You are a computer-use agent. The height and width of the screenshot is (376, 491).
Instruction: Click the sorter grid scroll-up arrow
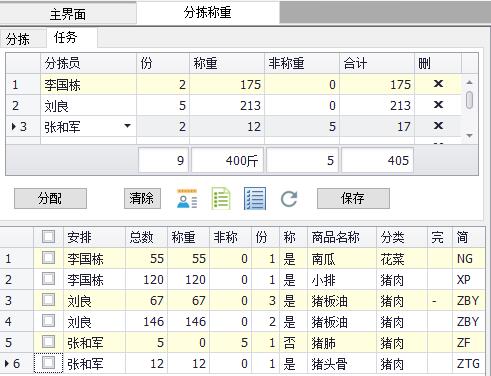(x=469, y=82)
